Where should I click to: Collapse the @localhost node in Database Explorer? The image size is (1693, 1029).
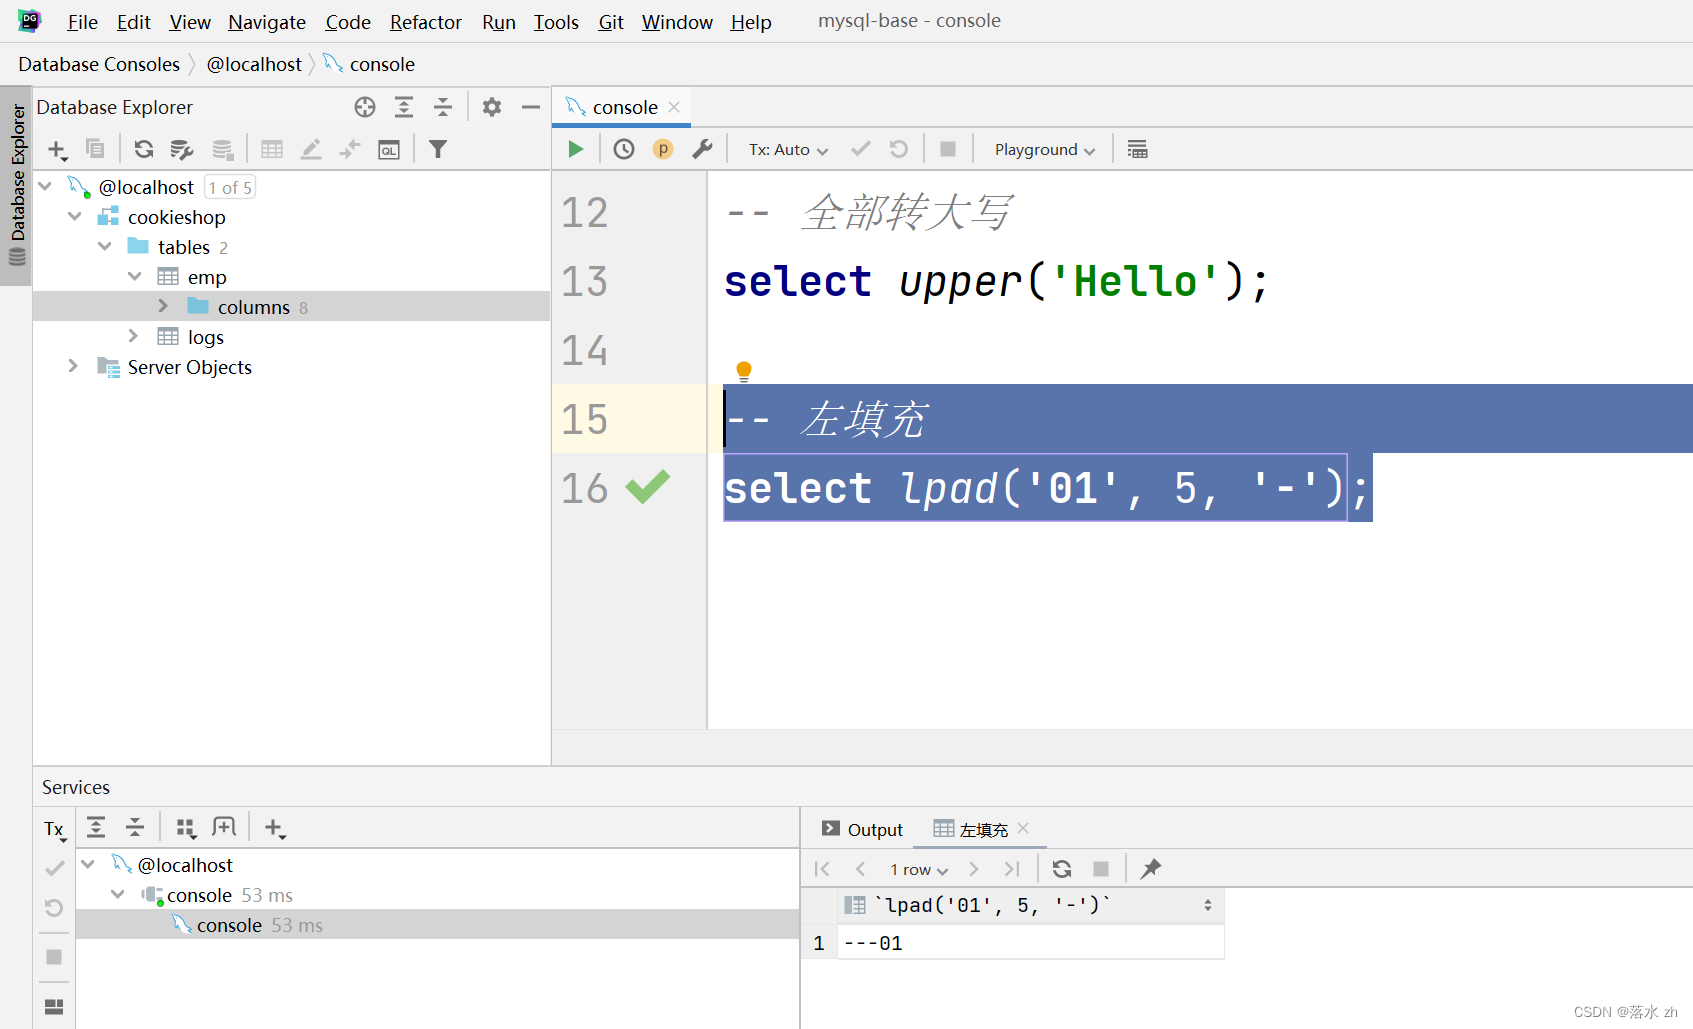click(45, 186)
